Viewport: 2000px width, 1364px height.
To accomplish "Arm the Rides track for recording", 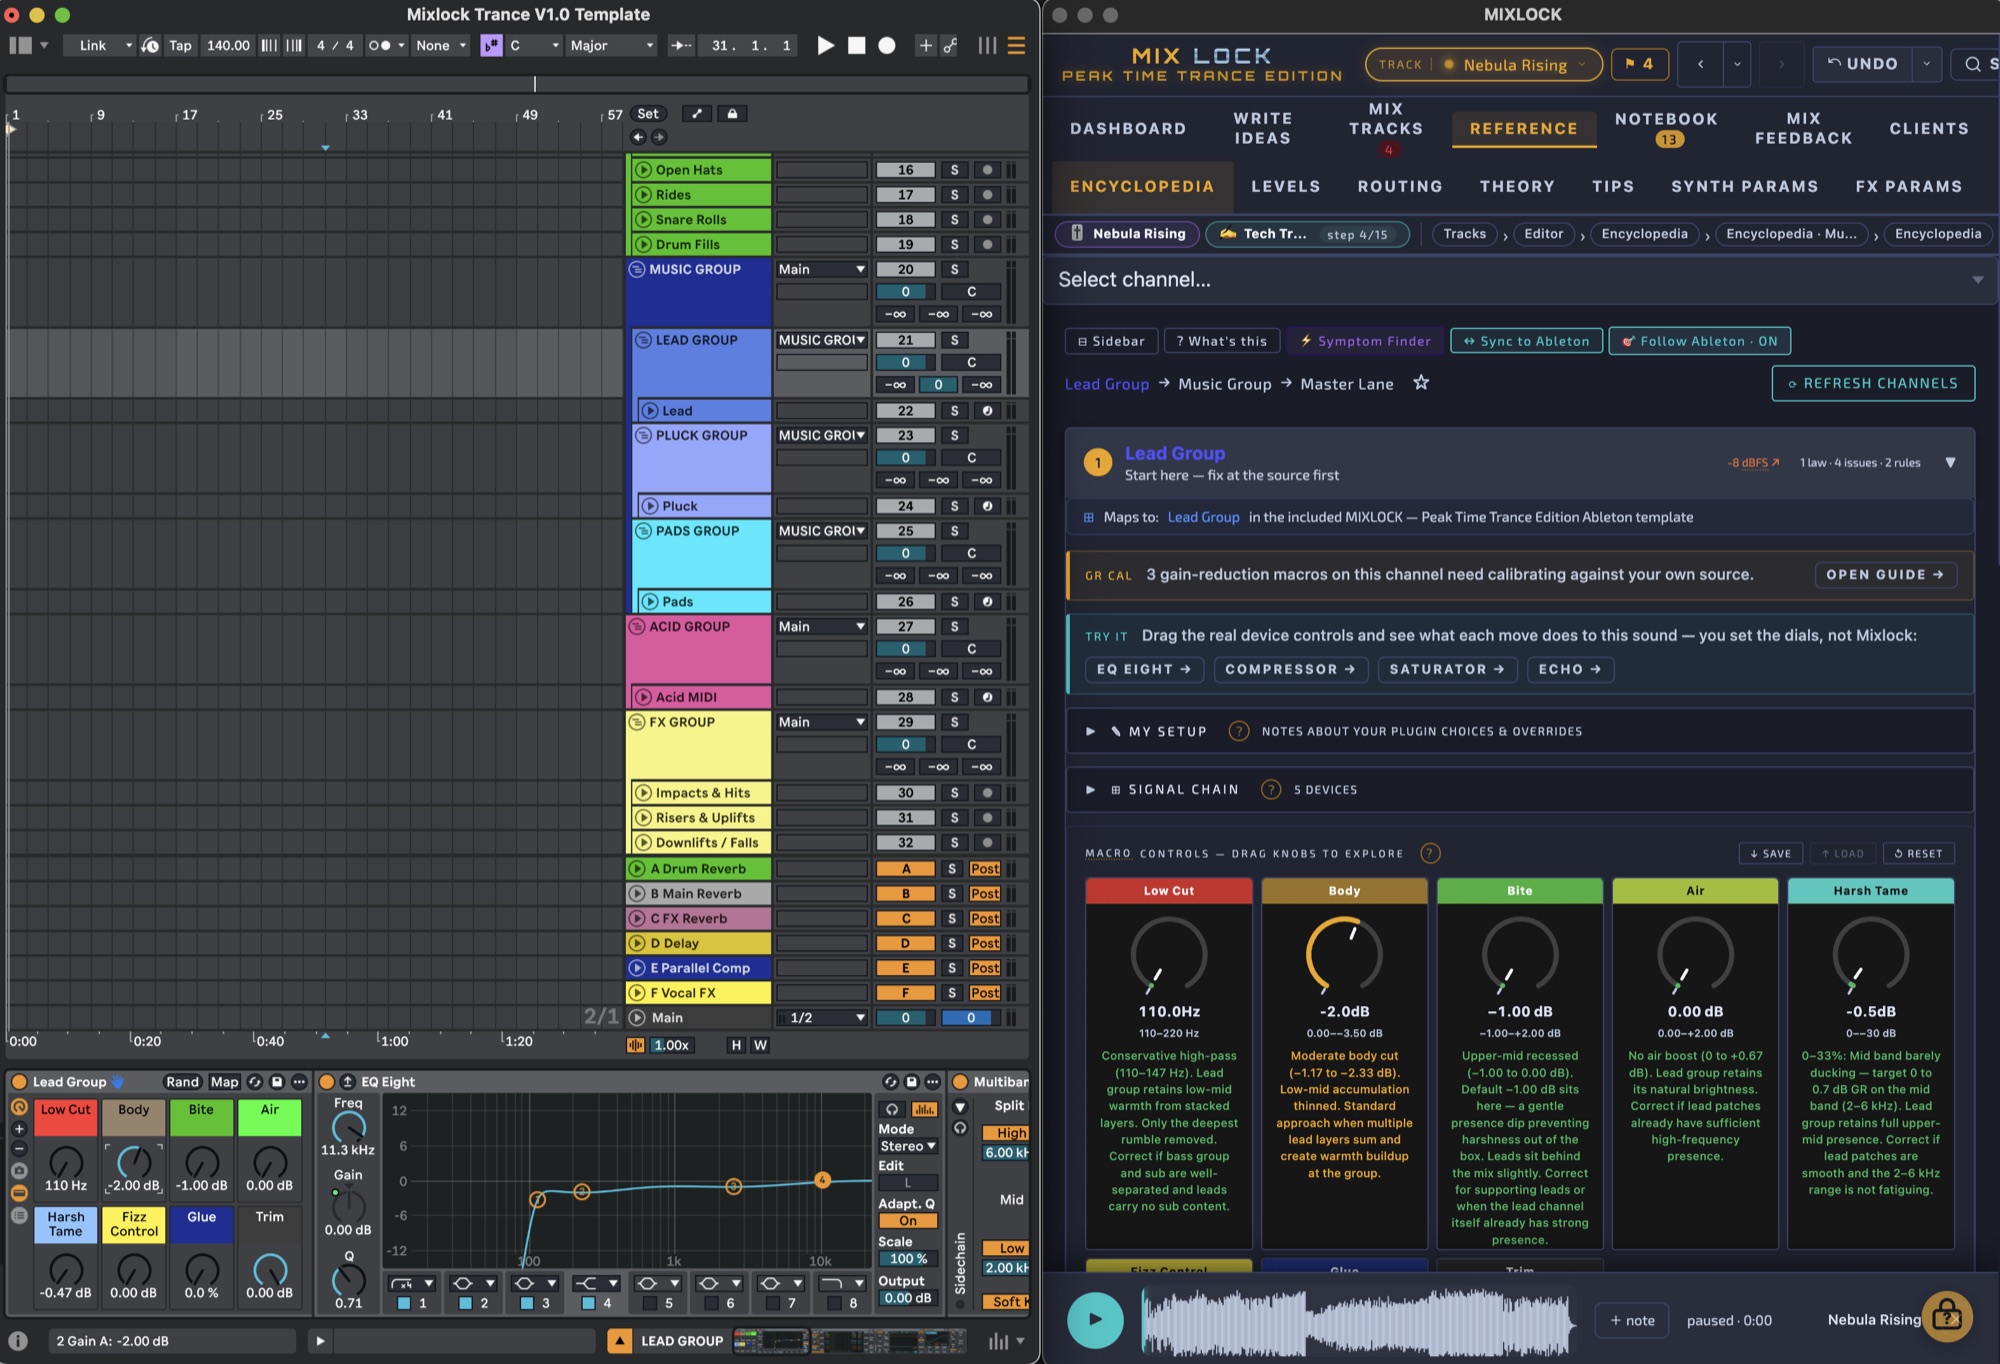I will 987,195.
